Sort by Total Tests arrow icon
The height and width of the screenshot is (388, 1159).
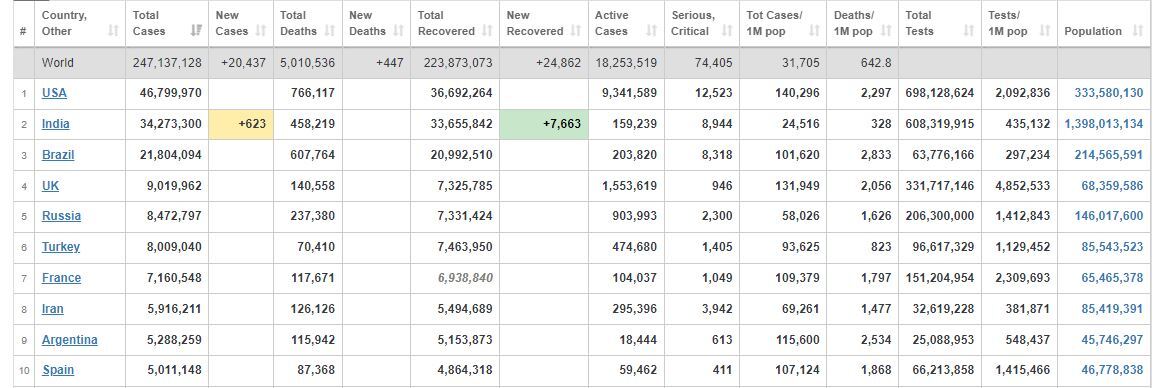click(x=969, y=31)
